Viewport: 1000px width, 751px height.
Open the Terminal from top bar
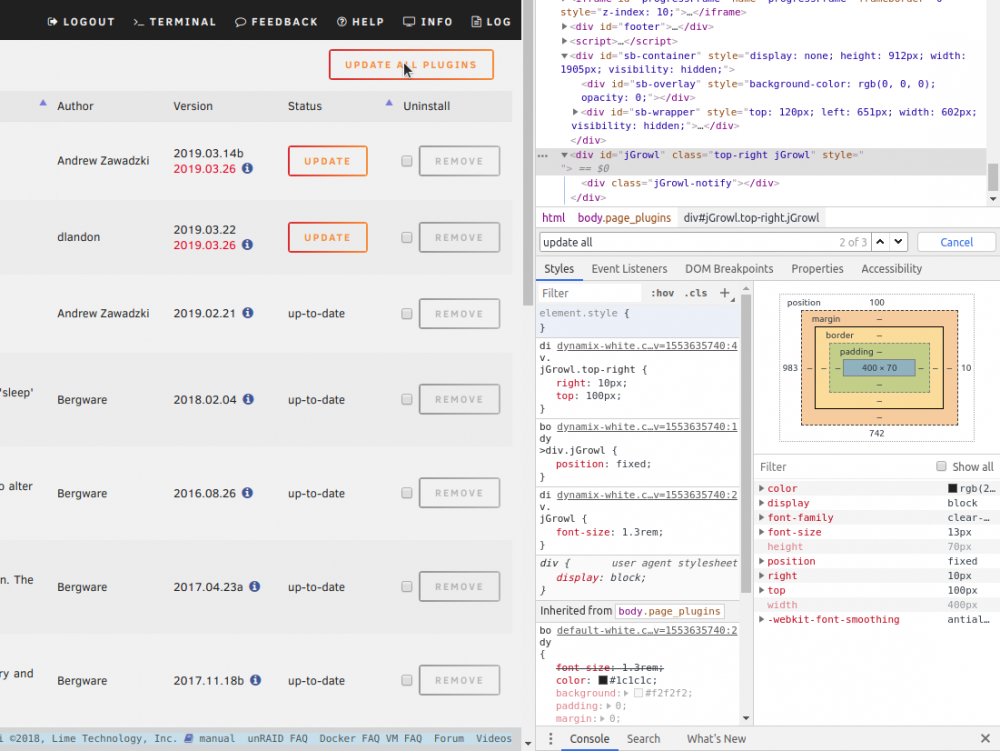click(x=174, y=22)
